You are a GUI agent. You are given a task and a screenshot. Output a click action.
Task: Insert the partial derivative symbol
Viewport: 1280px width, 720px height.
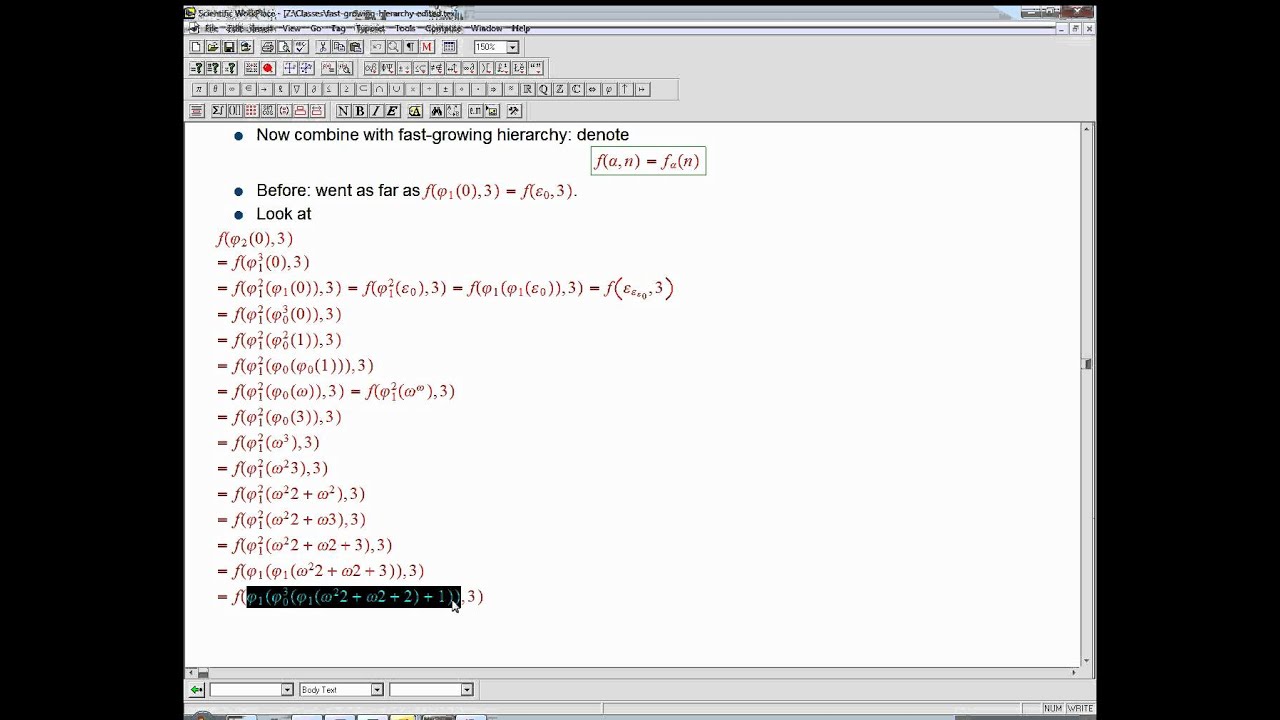point(314,89)
